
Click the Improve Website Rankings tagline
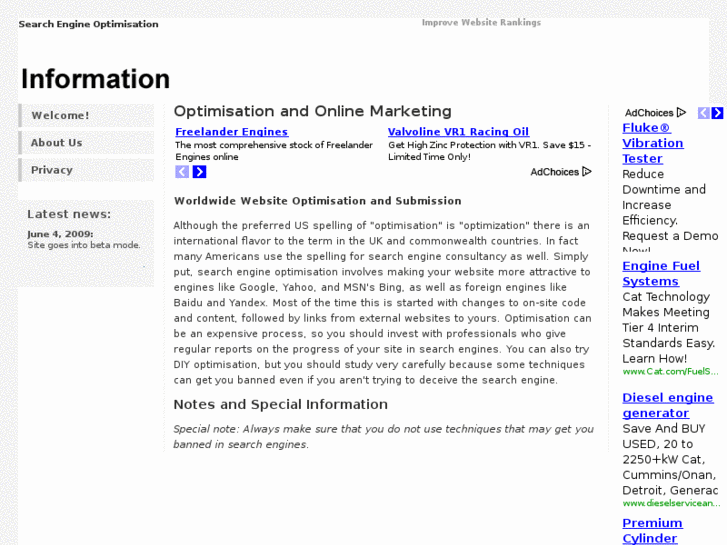click(x=481, y=23)
